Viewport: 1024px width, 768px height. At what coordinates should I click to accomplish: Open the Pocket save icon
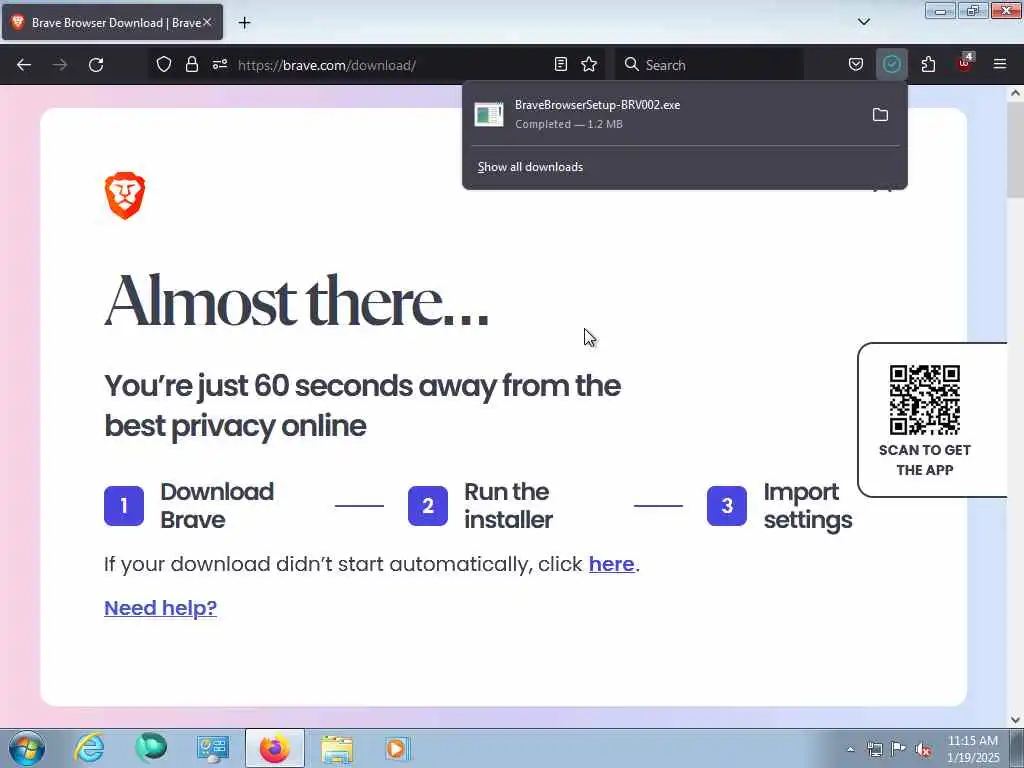[856, 64]
